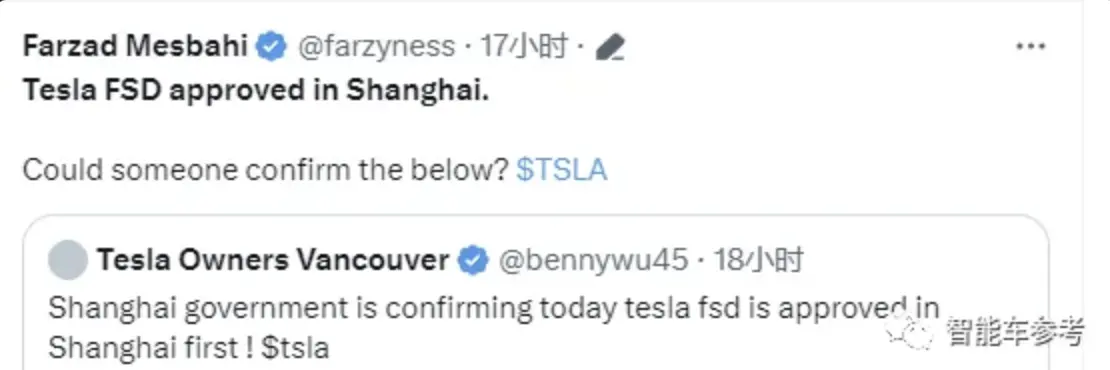1110x370 pixels.
Task: Open the three-dot more options menu
Action: coord(1030,47)
